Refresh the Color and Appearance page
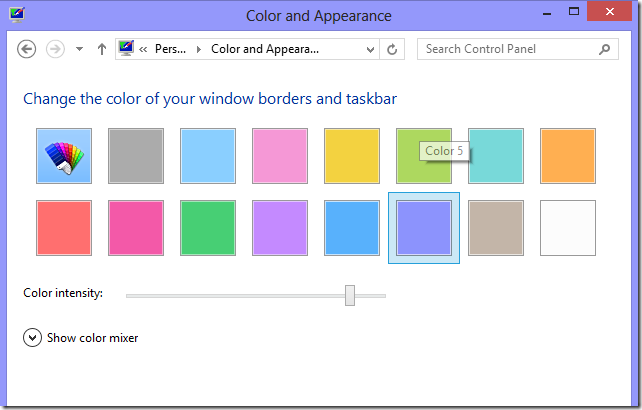 tap(392, 49)
